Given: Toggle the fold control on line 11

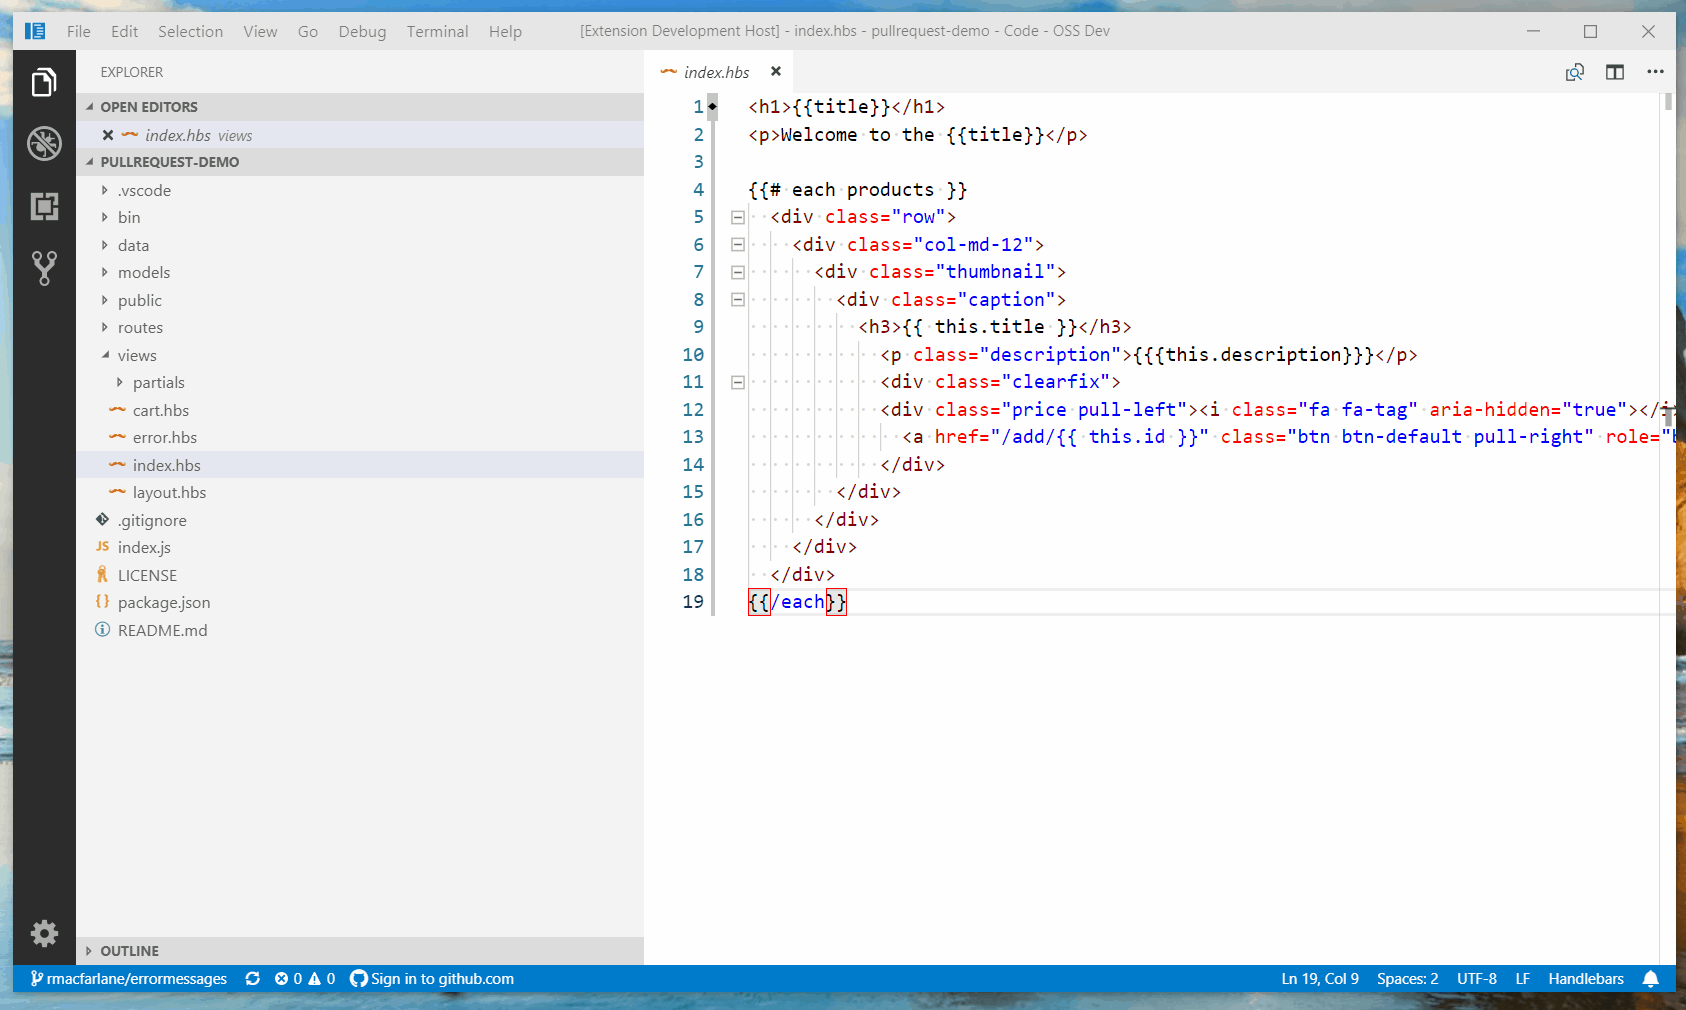Looking at the screenshot, I should pyautogui.click(x=736, y=381).
